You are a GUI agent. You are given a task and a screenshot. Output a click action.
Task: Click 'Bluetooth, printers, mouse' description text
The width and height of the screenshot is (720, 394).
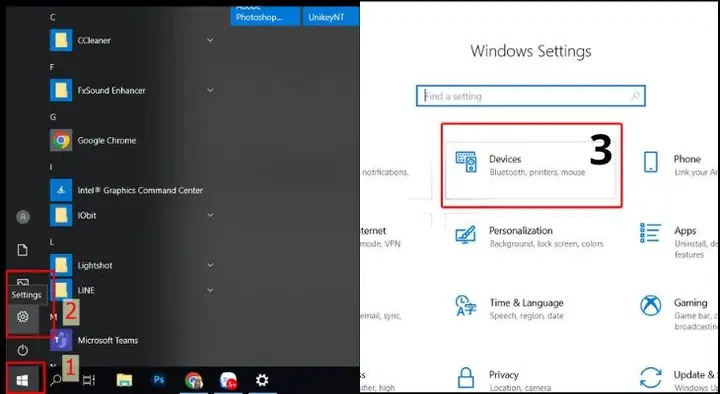coord(537,172)
